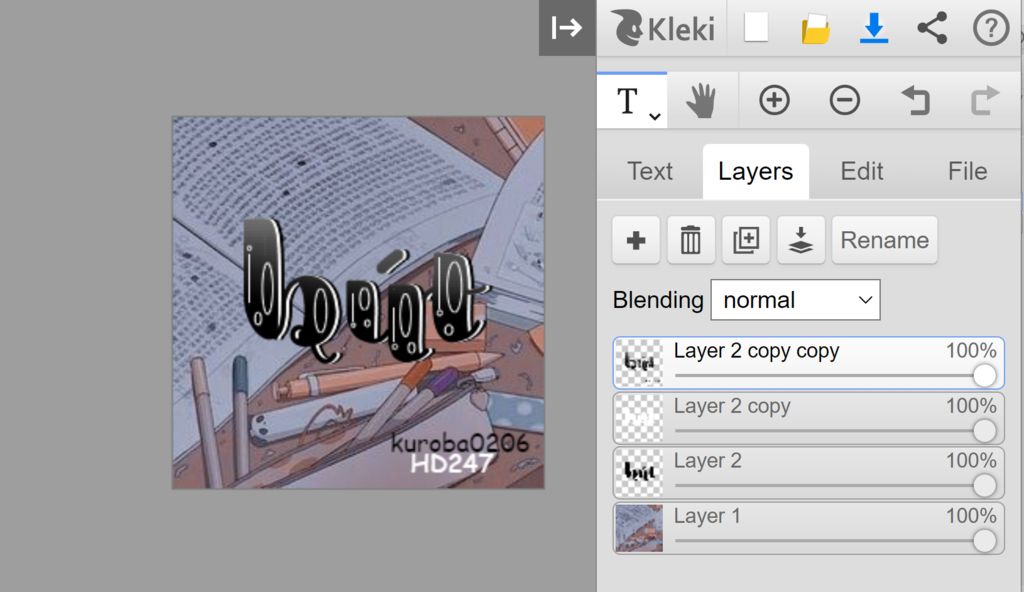Image resolution: width=1024 pixels, height=592 pixels.
Task: Collapse the side panel with arrow button
Action: [567, 27]
